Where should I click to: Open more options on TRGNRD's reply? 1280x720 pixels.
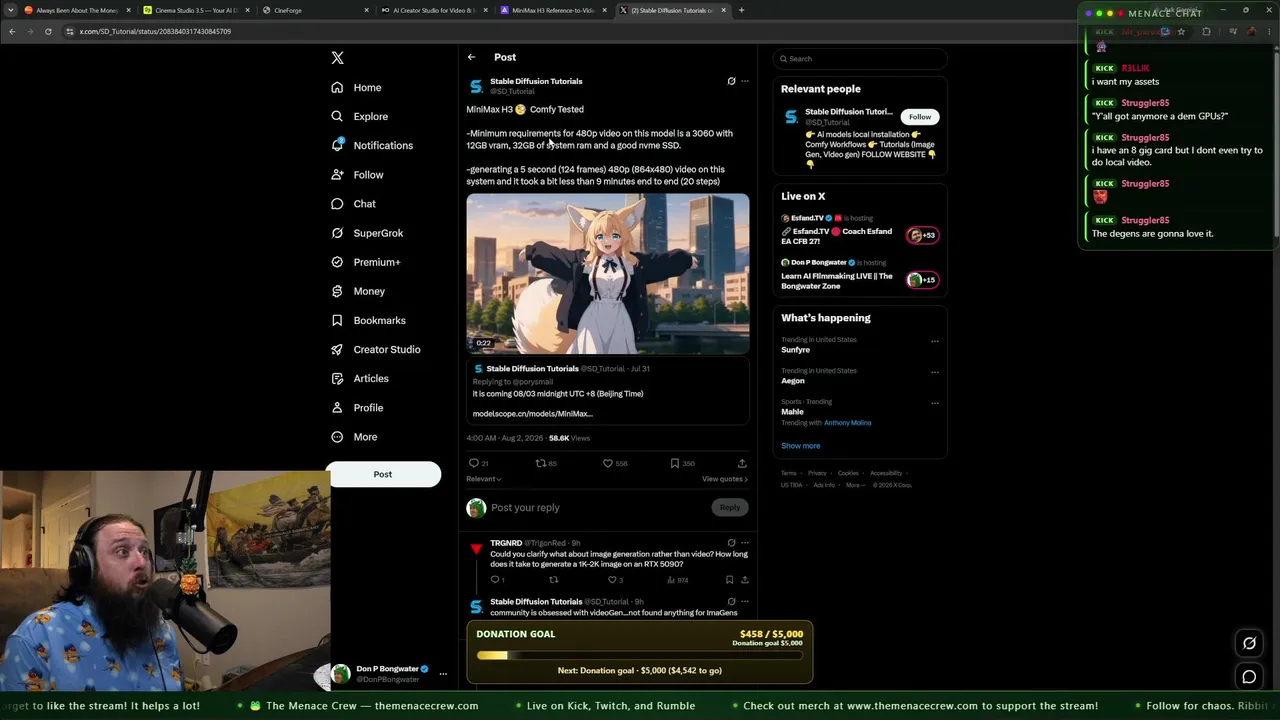click(744, 543)
